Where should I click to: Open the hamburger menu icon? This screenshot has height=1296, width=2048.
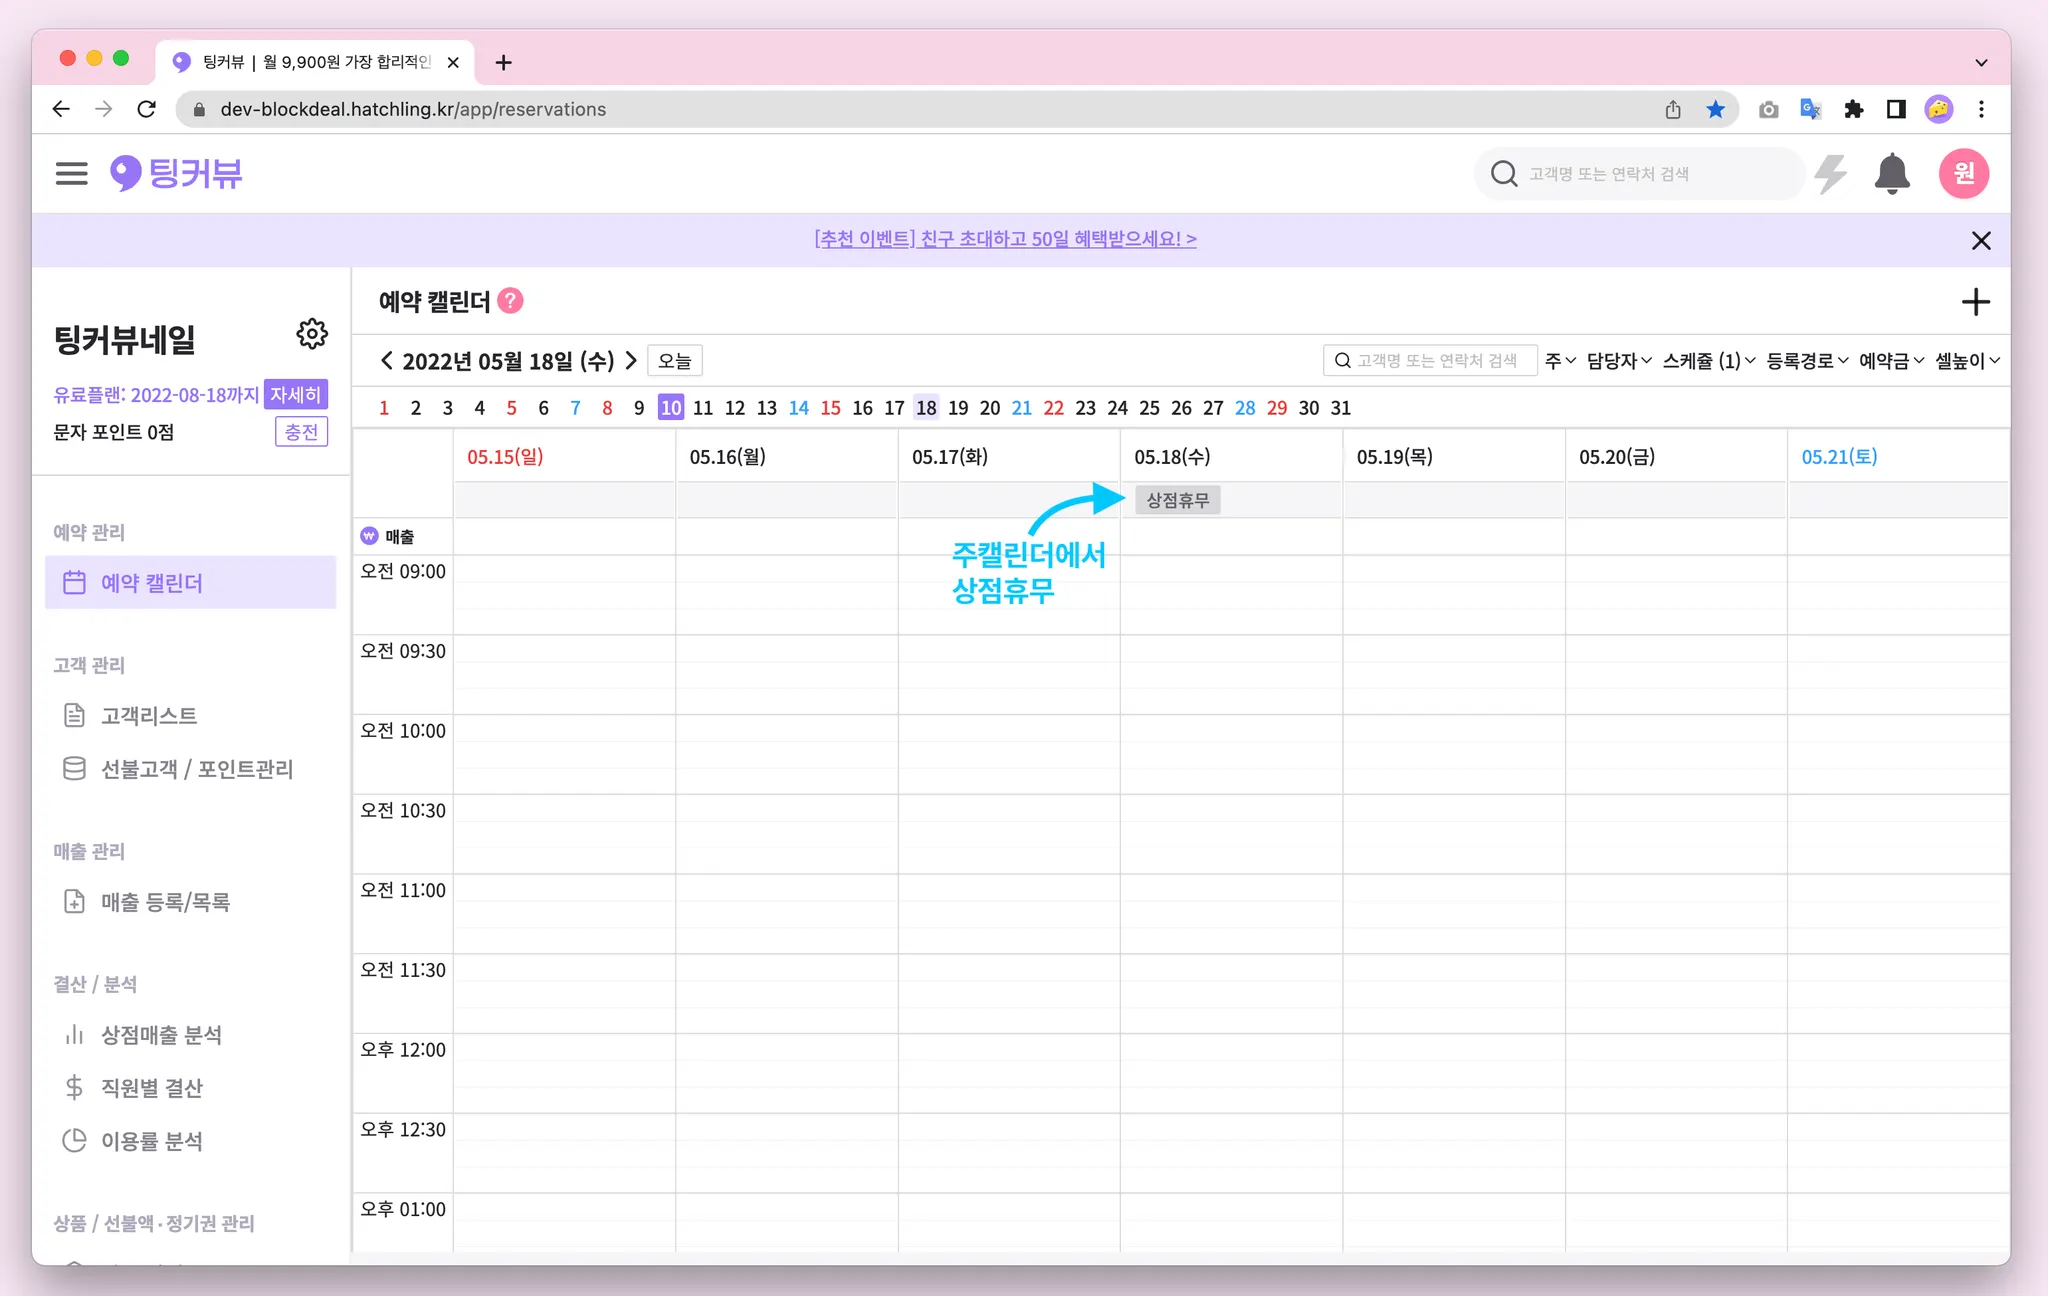[71, 173]
